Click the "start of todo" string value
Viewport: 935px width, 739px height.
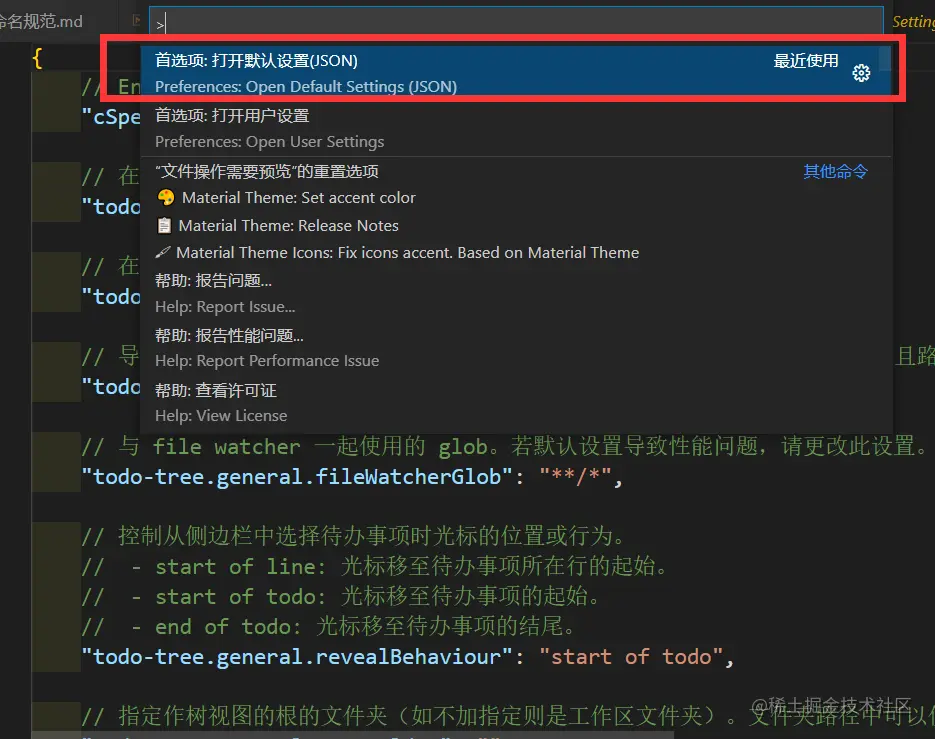(630, 657)
